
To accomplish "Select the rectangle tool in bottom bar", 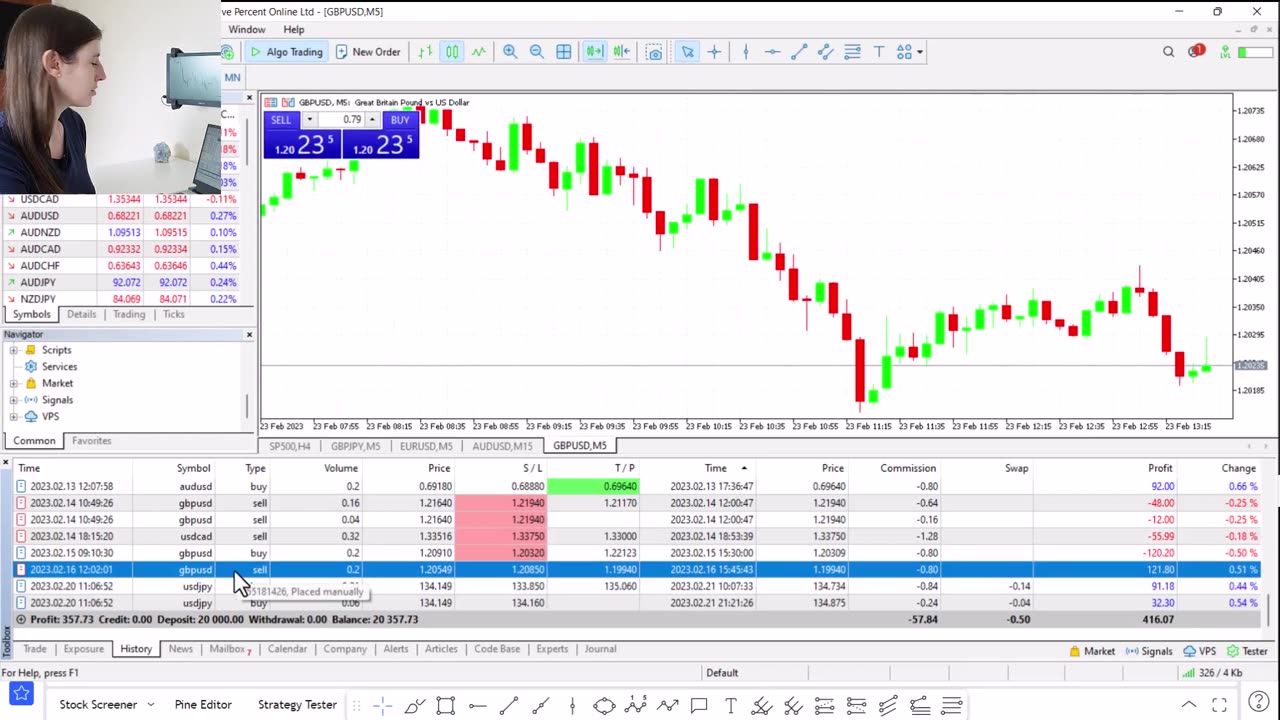I will pos(446,706).
